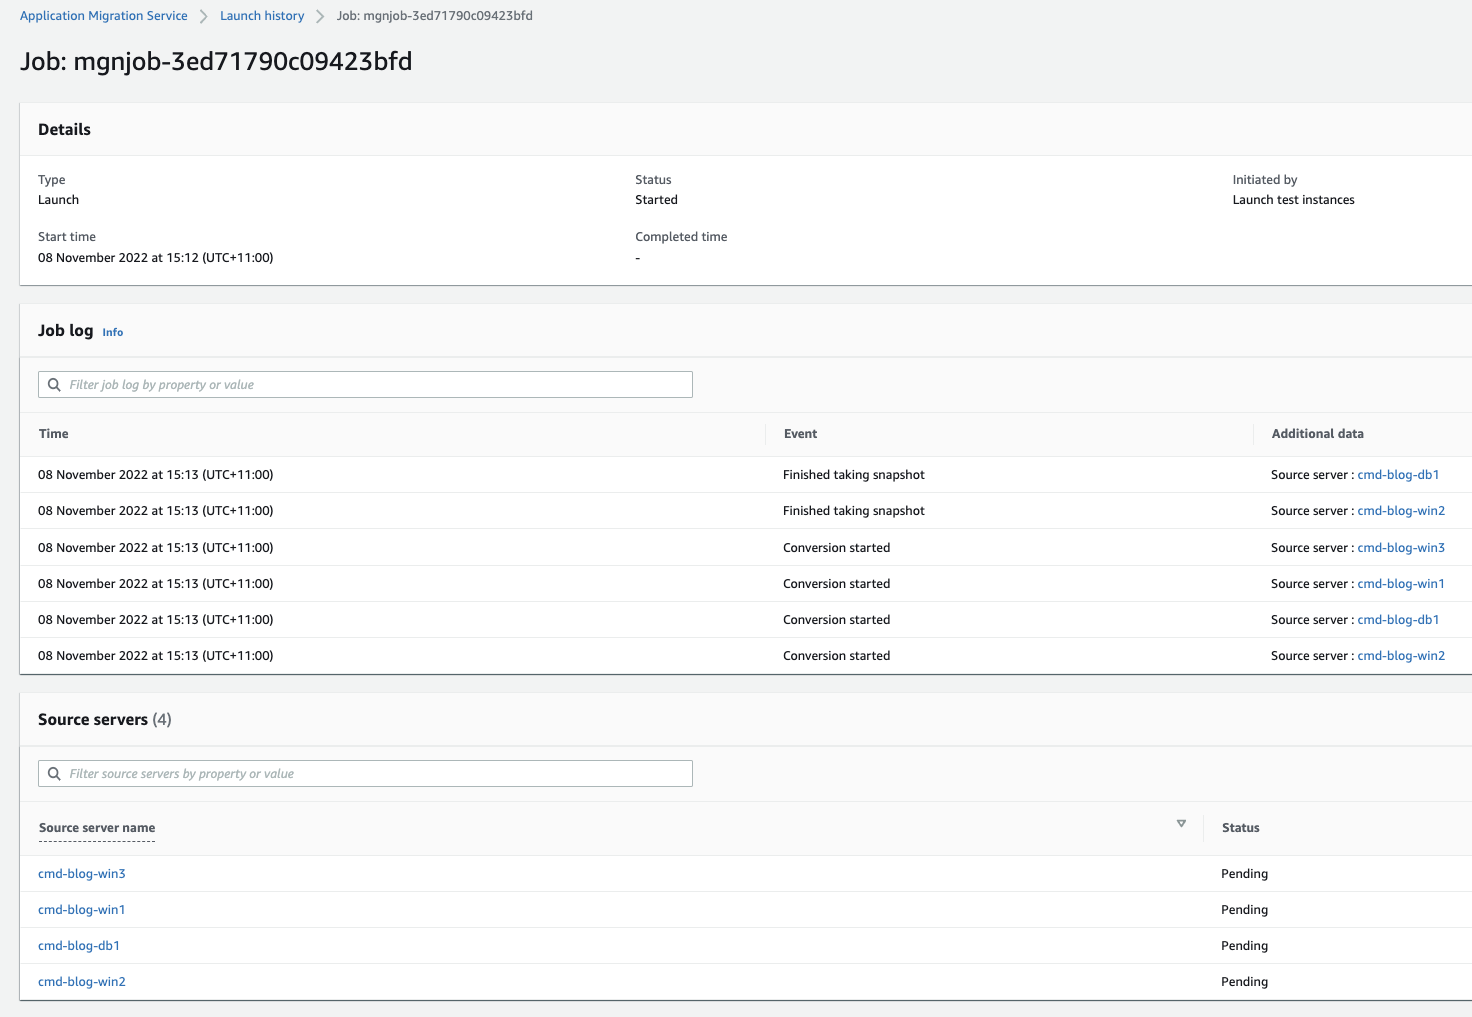Click search icon in source servers filter
This screenshot has height=1017, width=1472.
54,774
